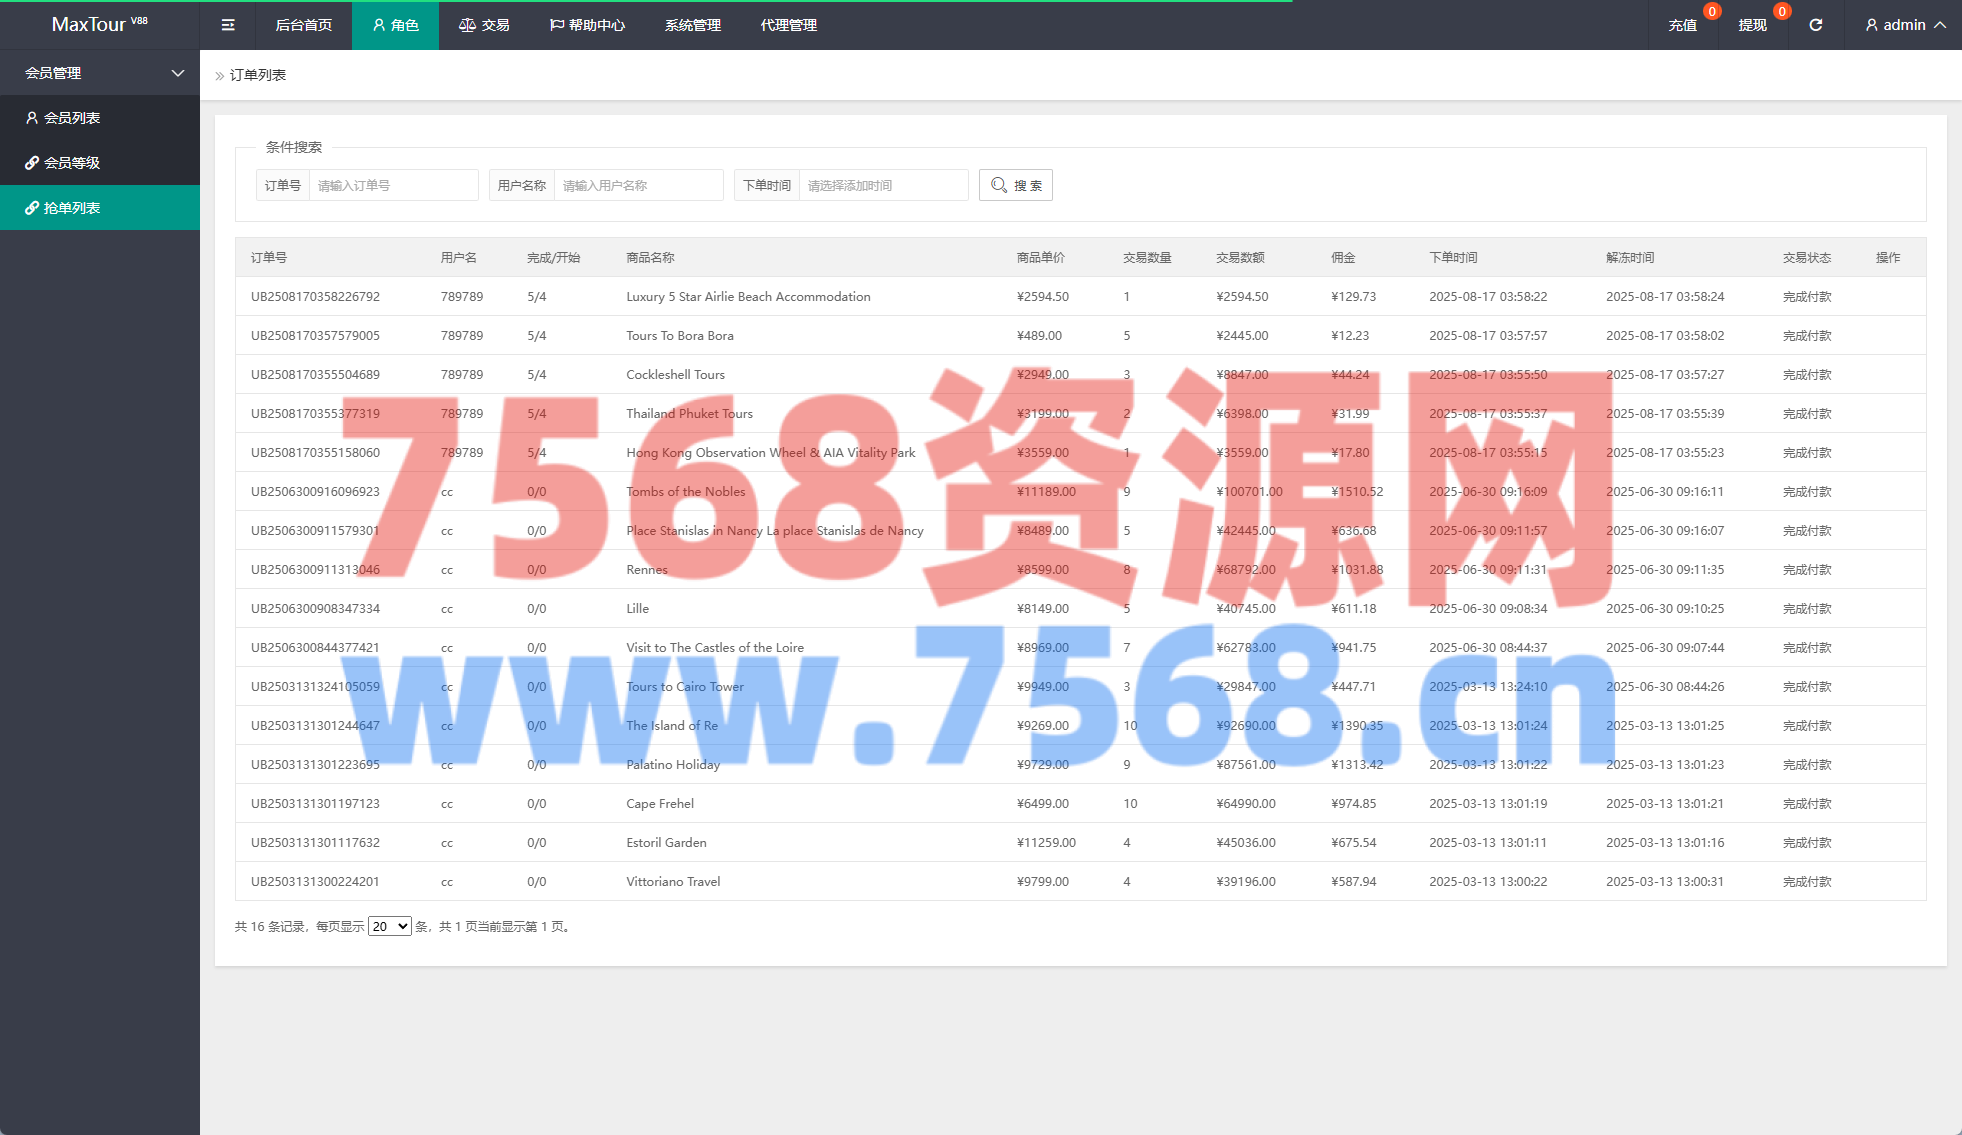
Task: Select 抢单列表 in the sidebar
Action: (x=72, y=208)
